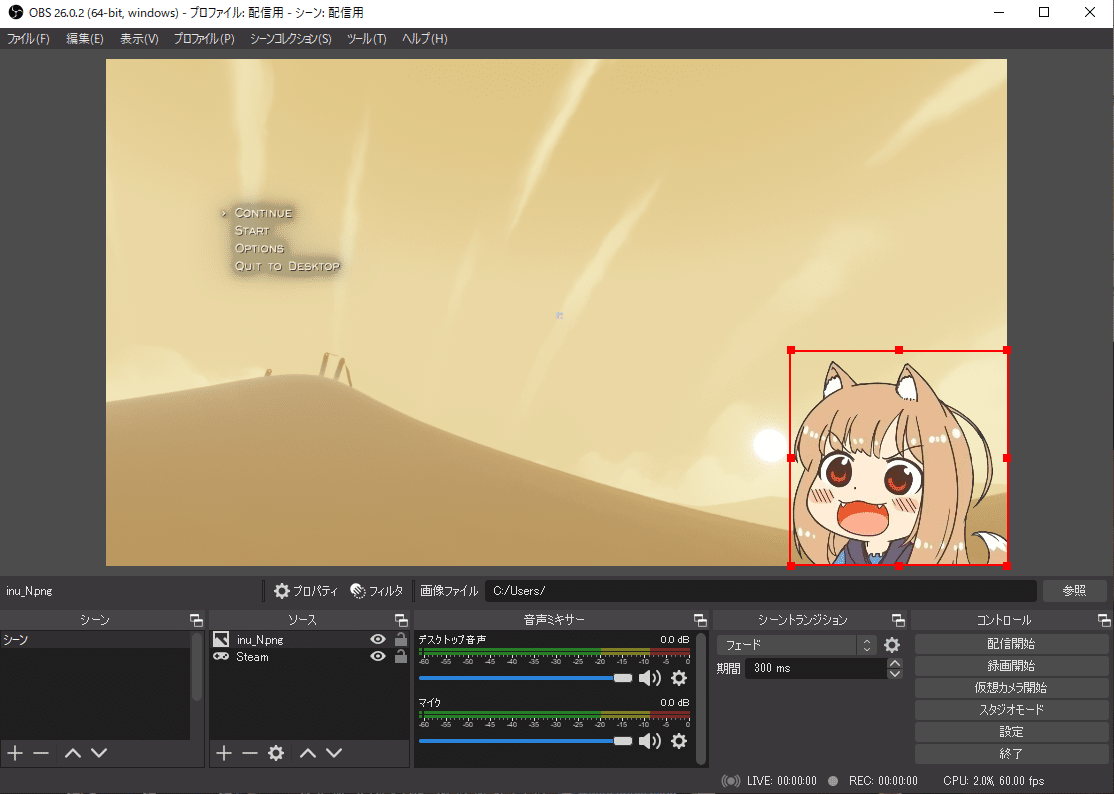The width and height of the screenshot is (1114, 794).
Task: Open the ヘルプ(H) menu
Action: pos(424,39)
